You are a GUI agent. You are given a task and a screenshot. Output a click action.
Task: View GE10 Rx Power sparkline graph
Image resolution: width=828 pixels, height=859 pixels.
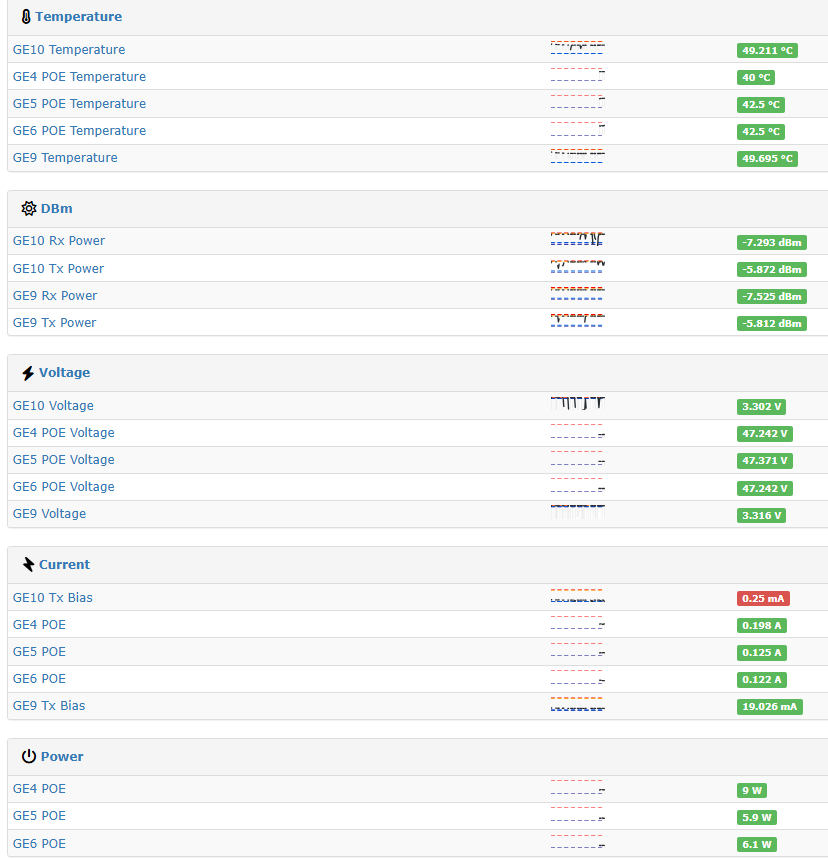[577, 239]
